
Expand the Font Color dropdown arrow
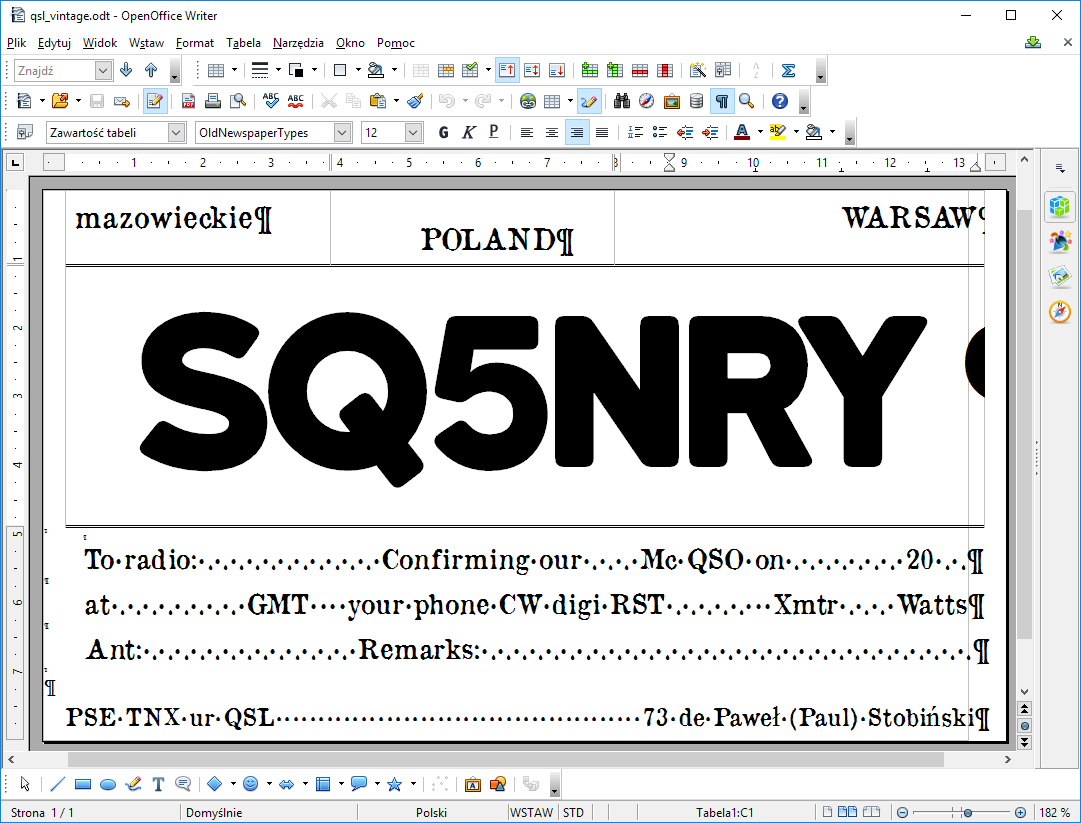[760, 132]
